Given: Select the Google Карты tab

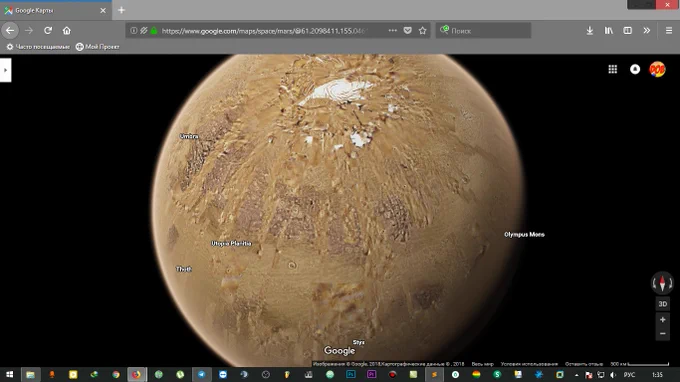Looking at the screenshot, I should tap(56, 10).
